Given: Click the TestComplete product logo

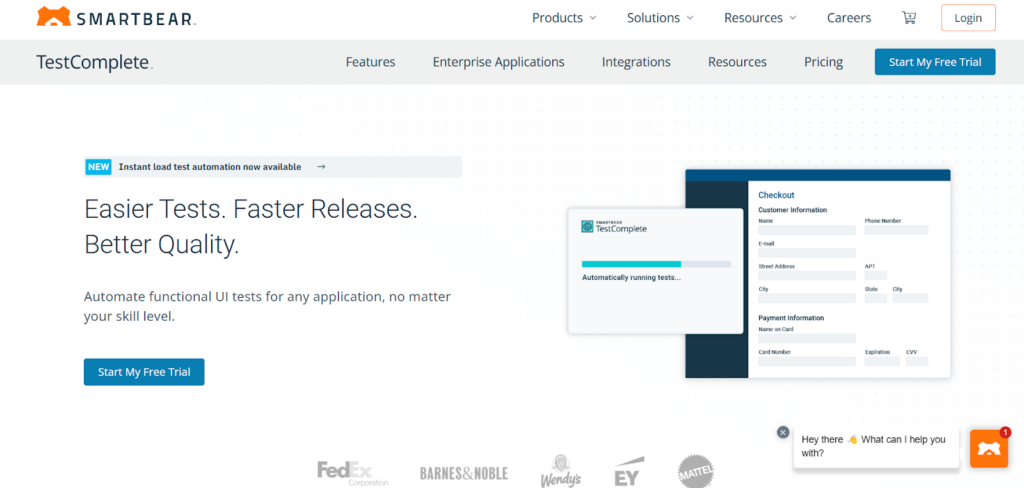Looking at the screenshot, I should pos(94,62).
